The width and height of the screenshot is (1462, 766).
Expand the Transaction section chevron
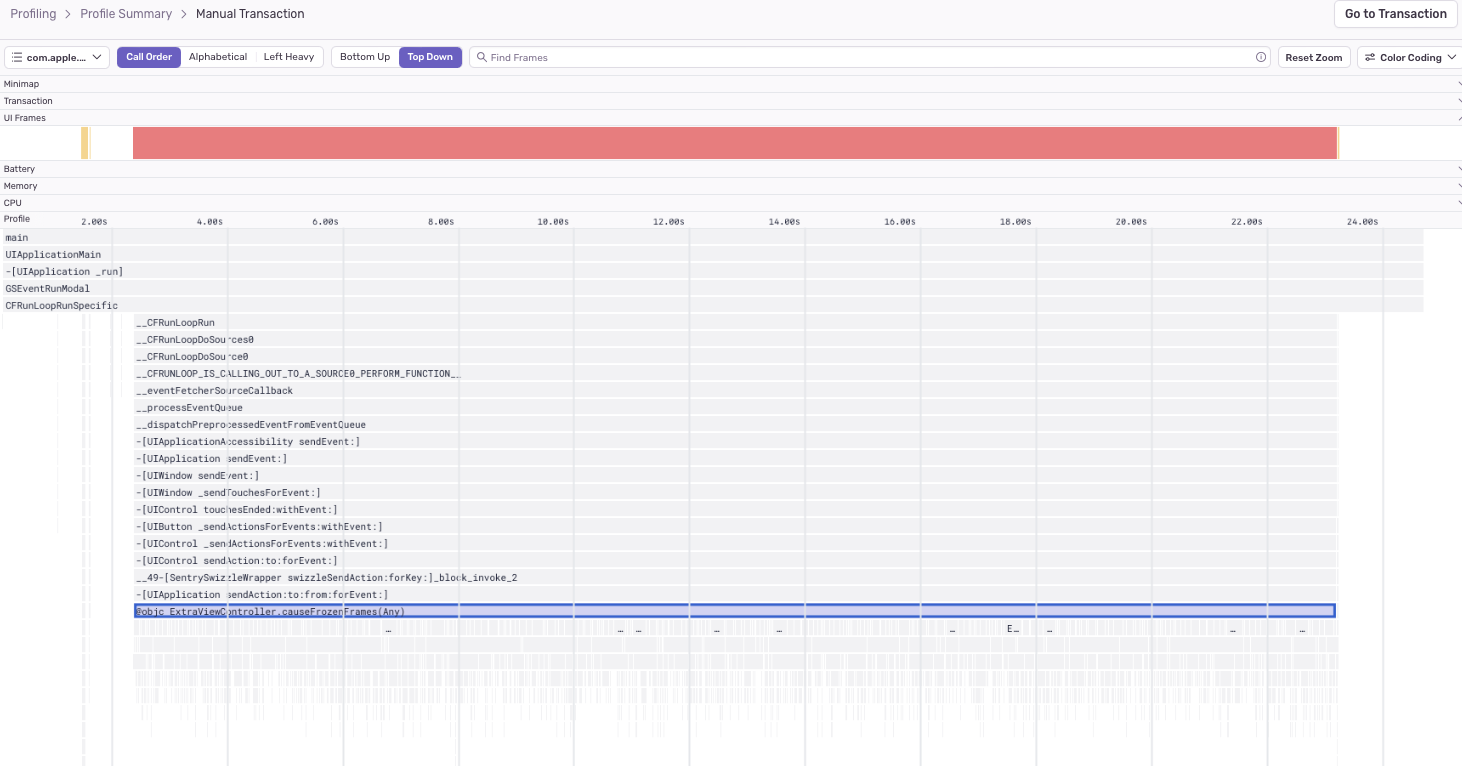pos(1456,101)
